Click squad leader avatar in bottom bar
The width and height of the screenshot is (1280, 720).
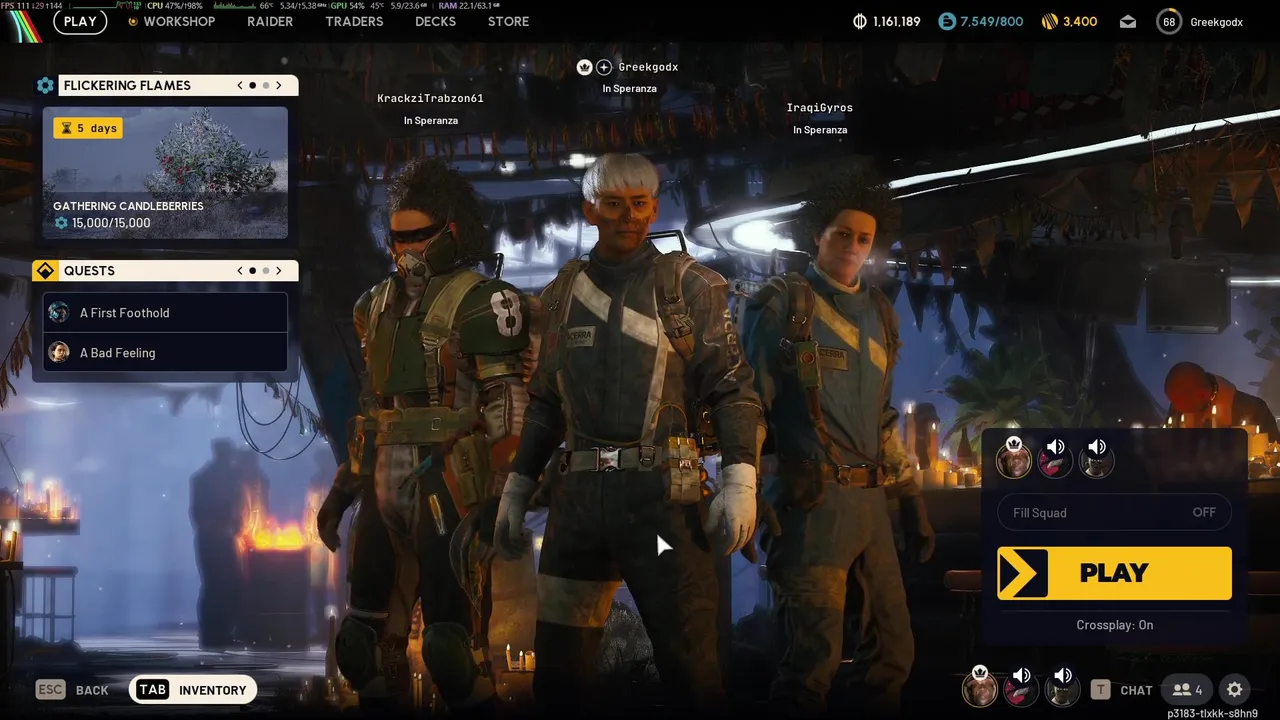point(980,687)
